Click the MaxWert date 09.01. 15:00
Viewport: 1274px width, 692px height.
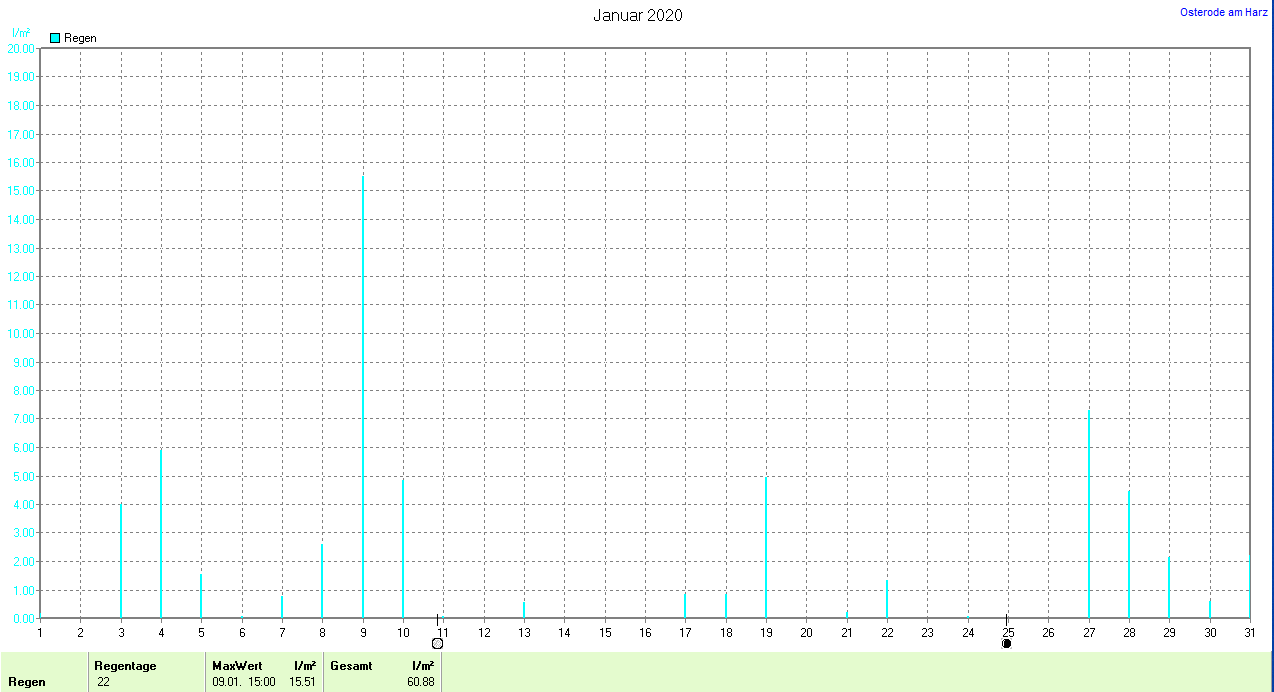243,682
